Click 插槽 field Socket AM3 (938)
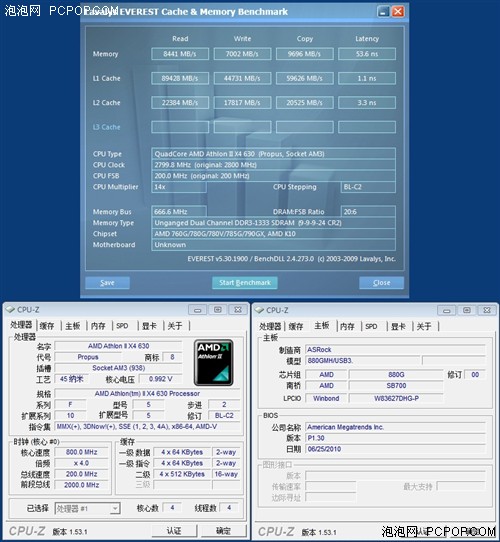500x542 pixels. [x=118, y=368]
